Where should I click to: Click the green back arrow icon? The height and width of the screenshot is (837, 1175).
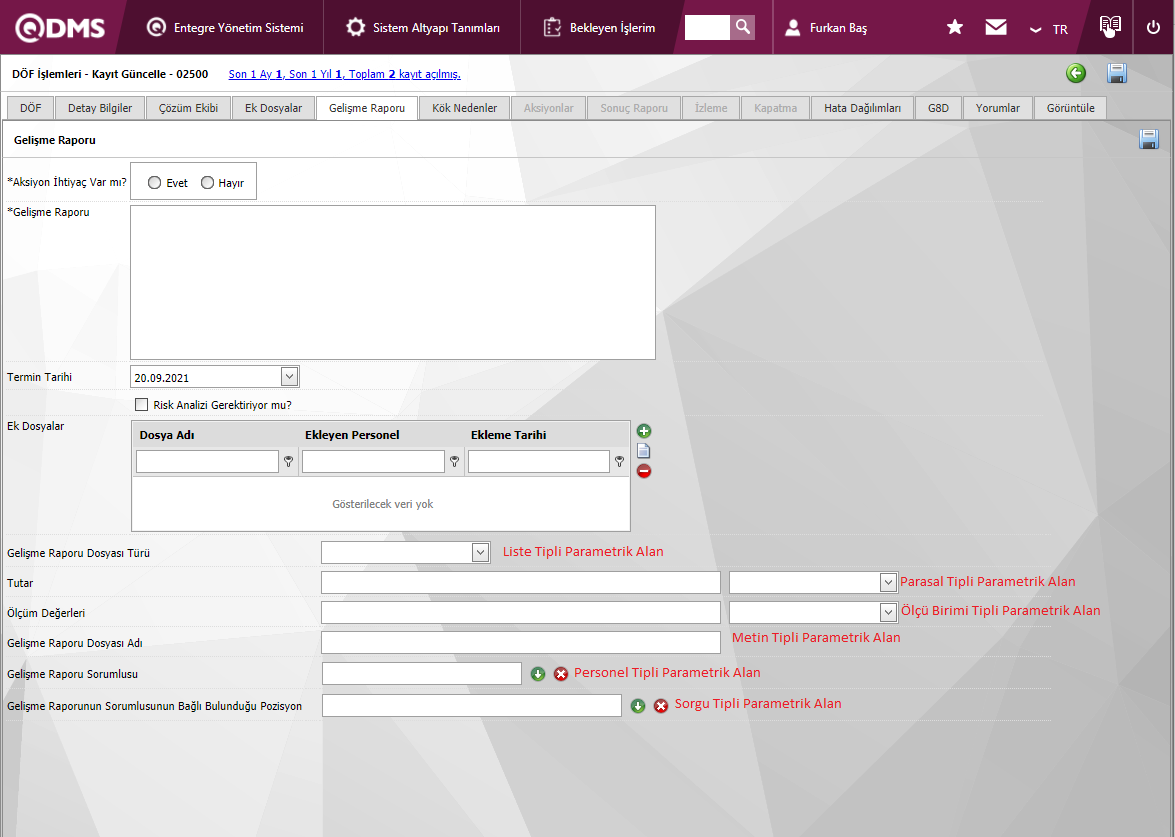(x=1076, y=73)
